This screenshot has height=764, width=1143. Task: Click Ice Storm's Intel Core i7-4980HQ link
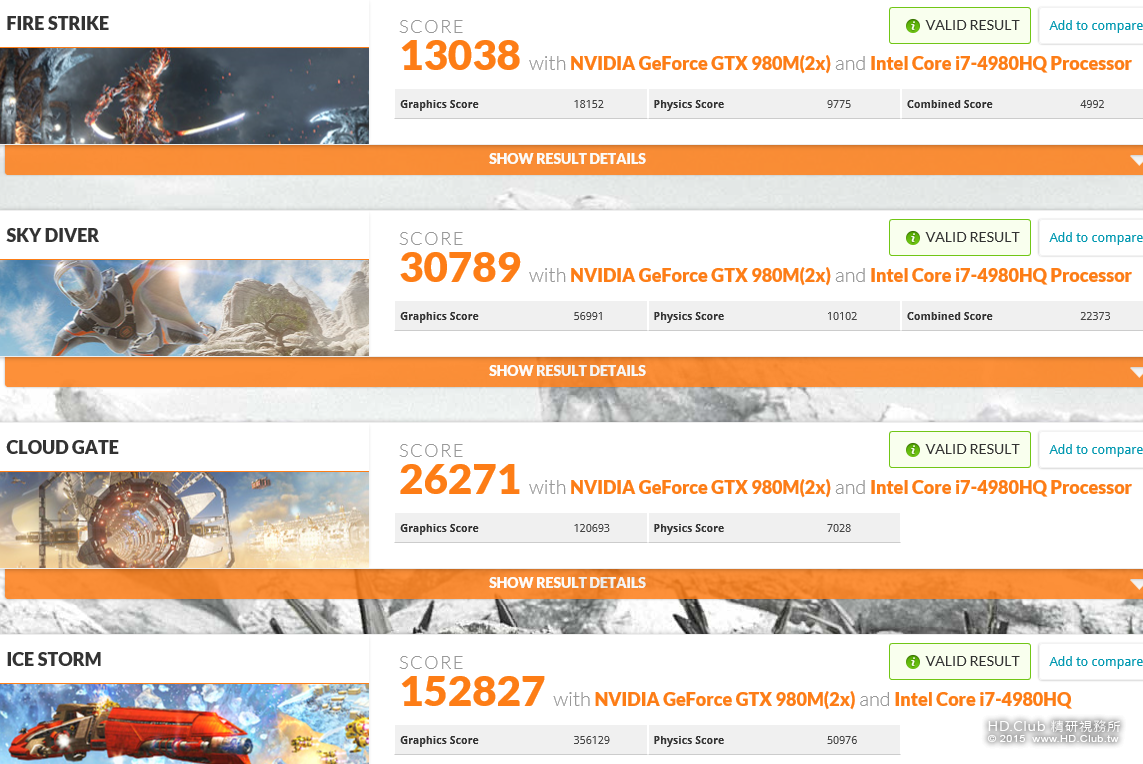983,700
